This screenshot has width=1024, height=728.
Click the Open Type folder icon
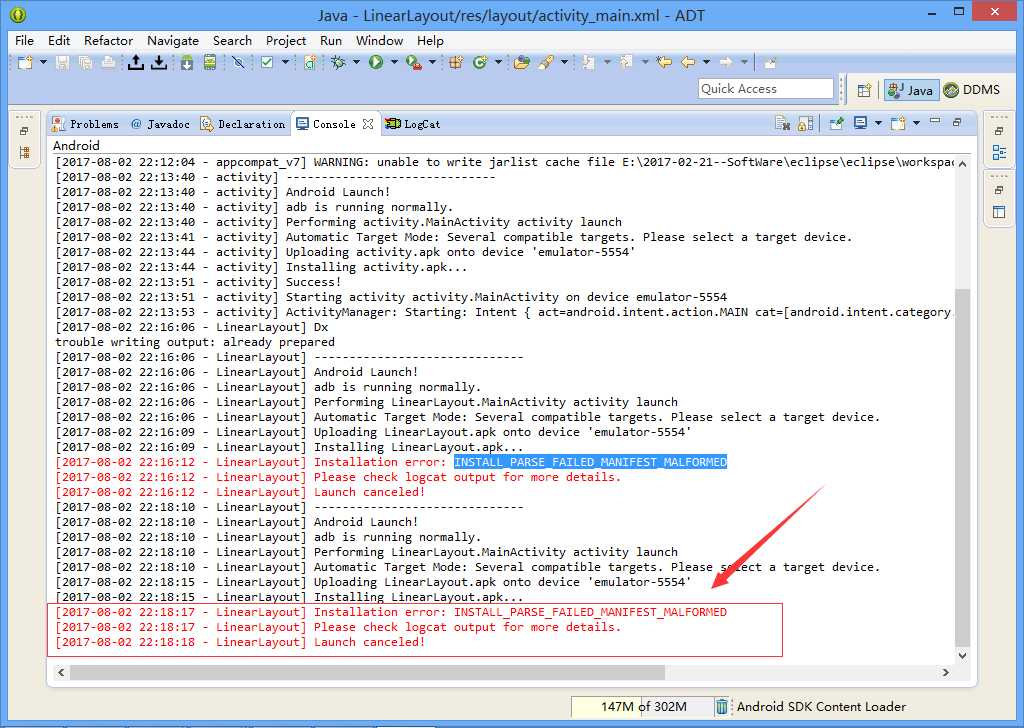click(x=521, y=63)
